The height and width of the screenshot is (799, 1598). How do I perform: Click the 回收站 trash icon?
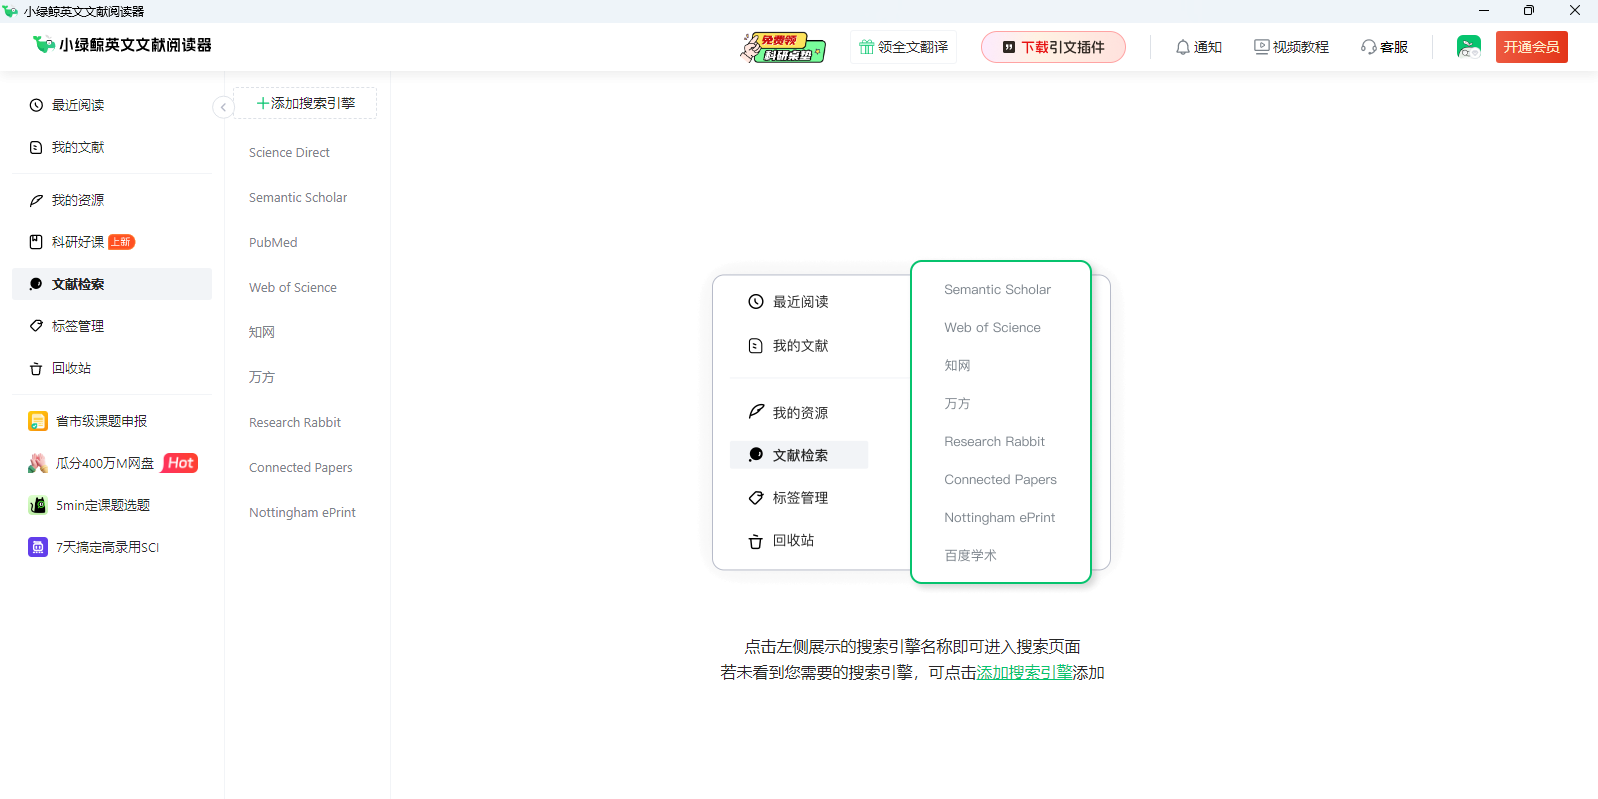pyautogui.click(x=36, y=369)
